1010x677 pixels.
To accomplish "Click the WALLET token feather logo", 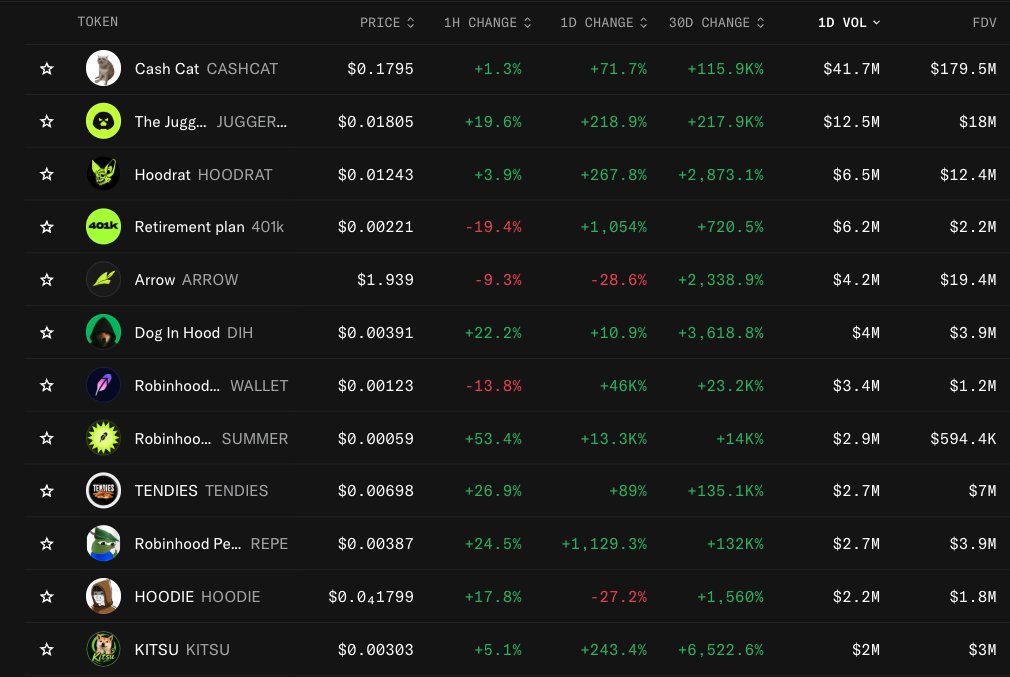I will 103,385.
